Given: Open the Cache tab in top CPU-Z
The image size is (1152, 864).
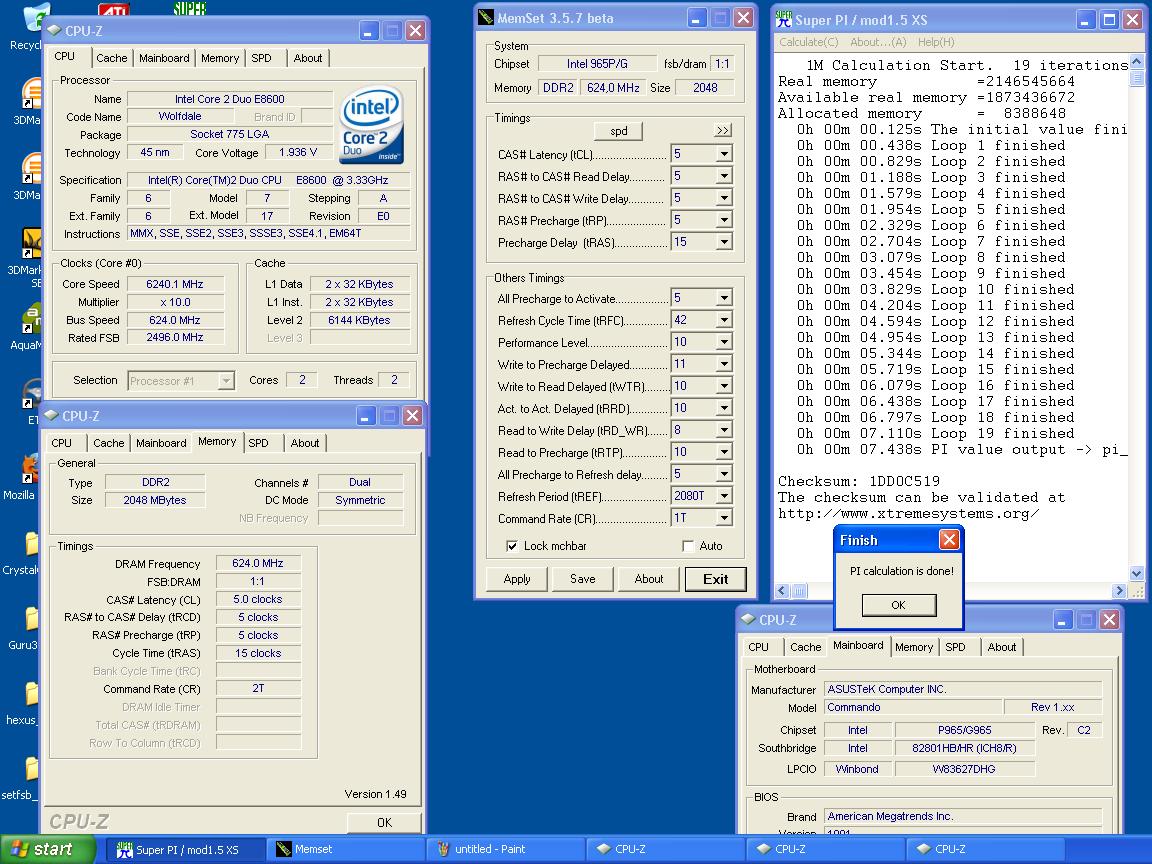Looking at the screenshot, I should tap(112, 58).
